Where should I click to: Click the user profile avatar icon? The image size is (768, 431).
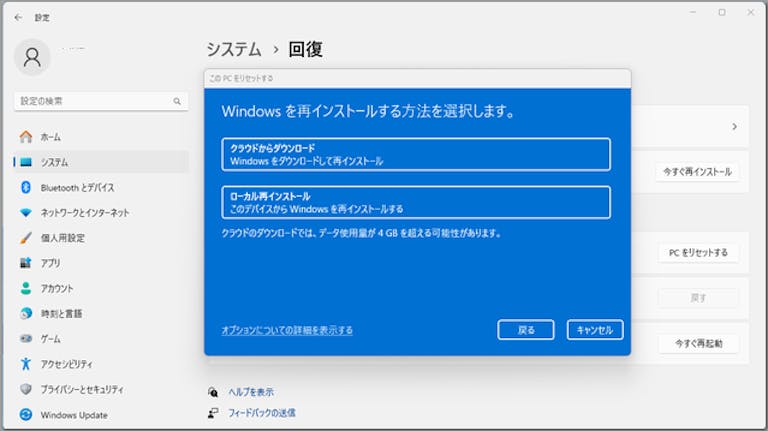[x=32, y=57]
